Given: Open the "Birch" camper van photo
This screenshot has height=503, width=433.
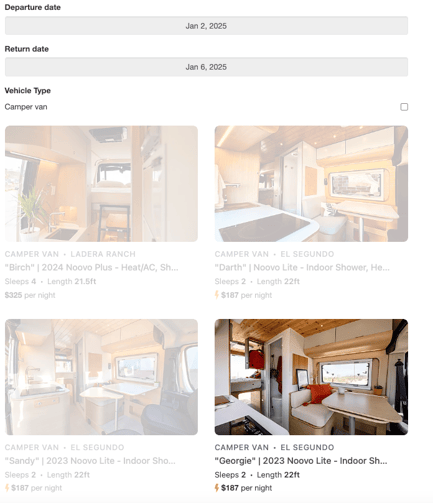Looking at the screenshot, I should click(x=101, y=184).
